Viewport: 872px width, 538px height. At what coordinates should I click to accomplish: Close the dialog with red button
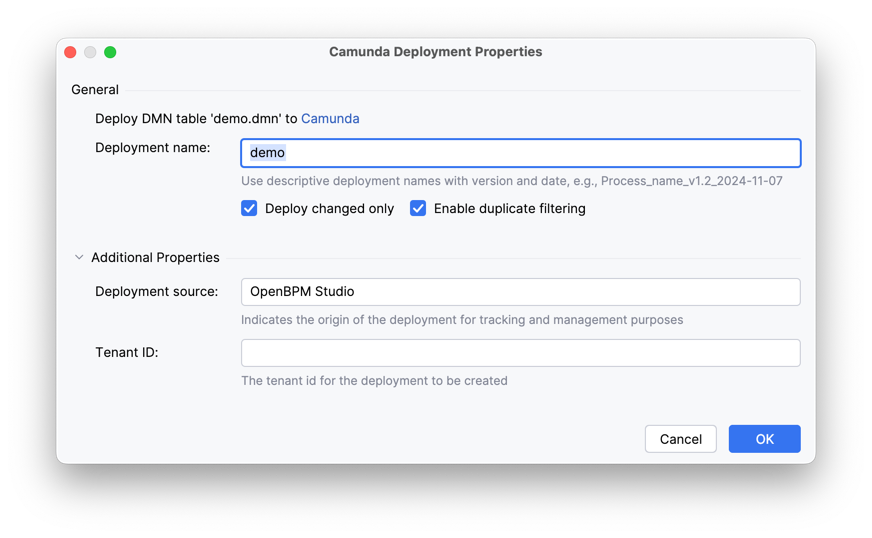coord(70,52)
